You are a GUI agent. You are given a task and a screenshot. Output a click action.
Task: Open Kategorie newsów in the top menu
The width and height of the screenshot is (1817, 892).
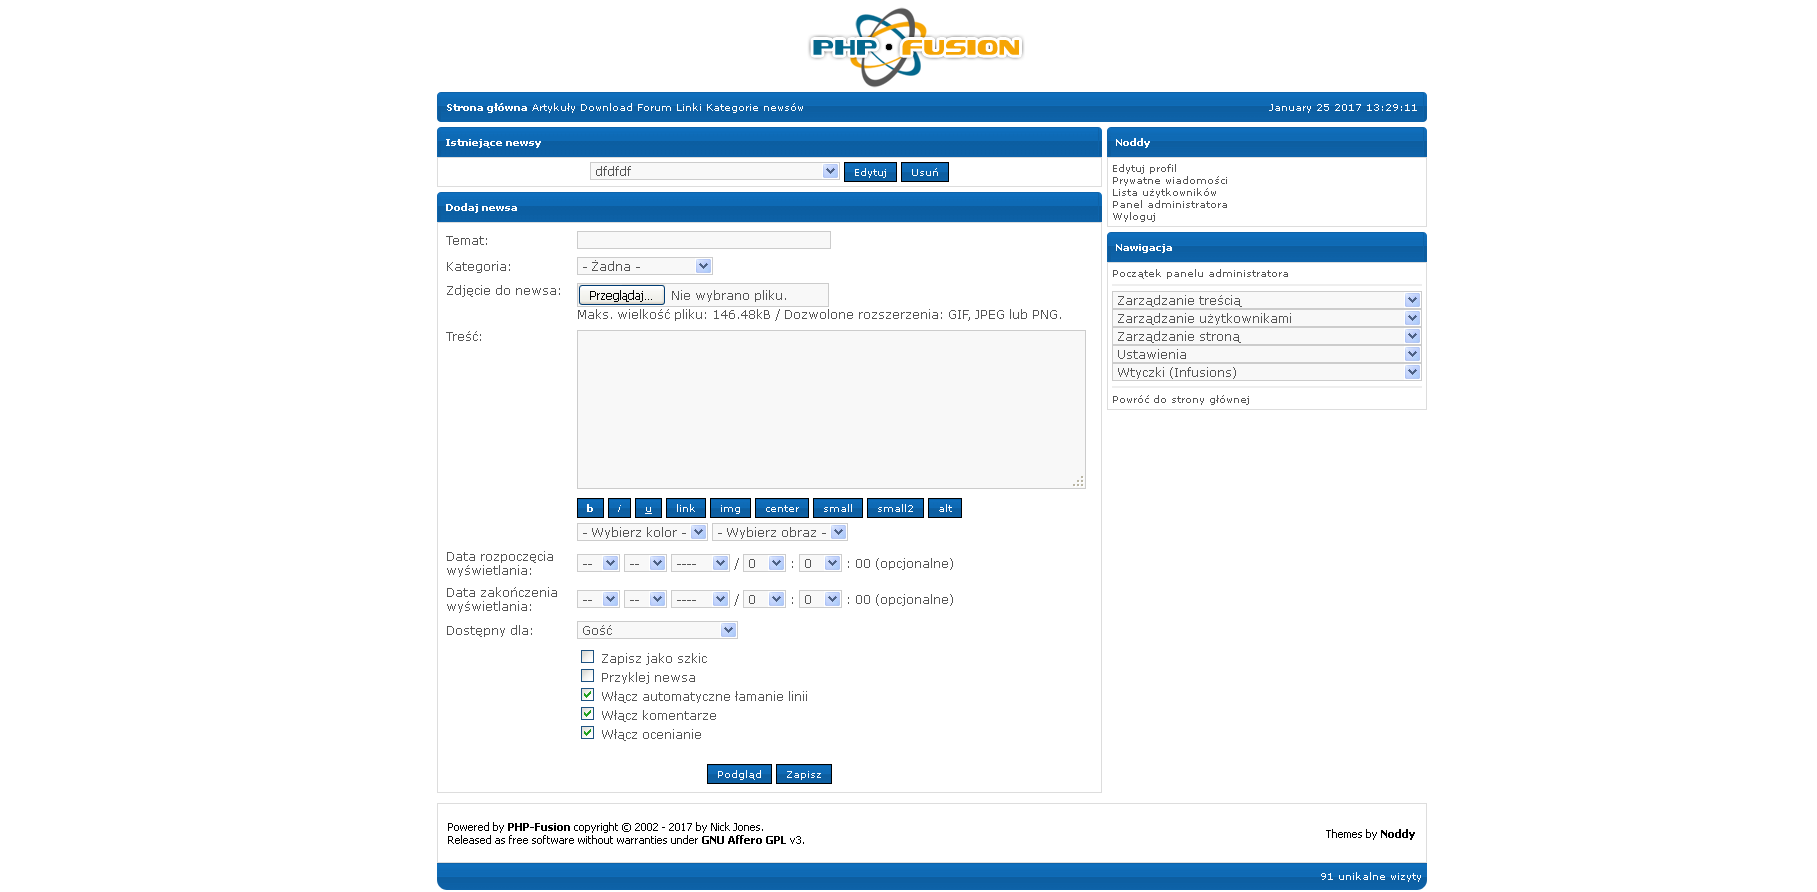(x=755, y=107)
